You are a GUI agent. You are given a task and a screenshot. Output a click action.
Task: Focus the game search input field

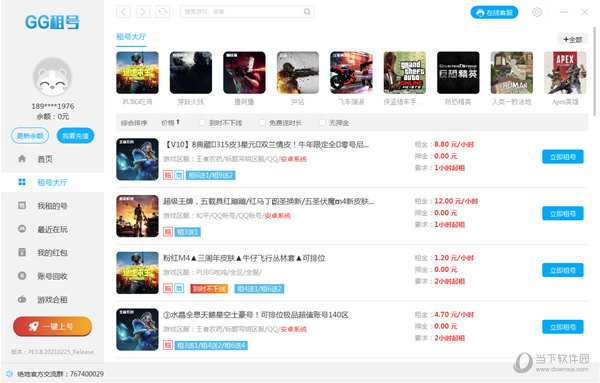[247, 12]
